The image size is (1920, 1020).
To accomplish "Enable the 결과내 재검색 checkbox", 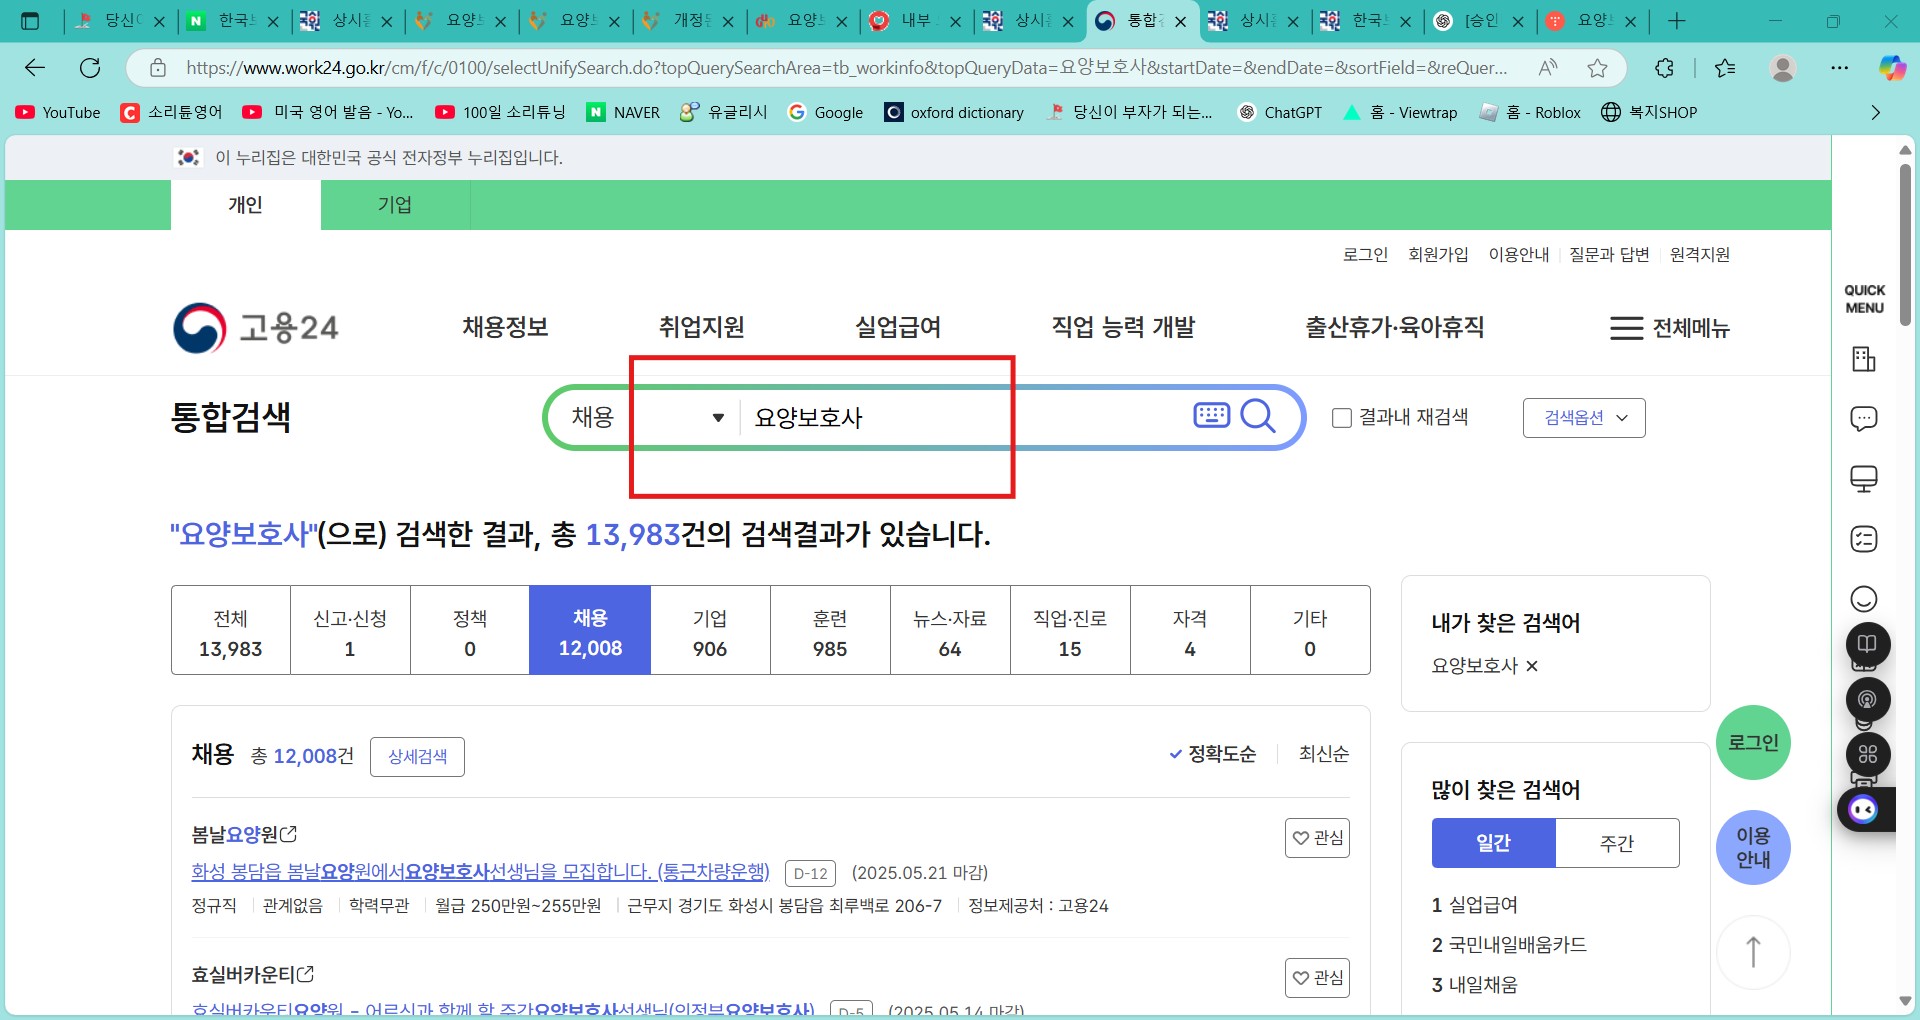I will [1342, 417].
